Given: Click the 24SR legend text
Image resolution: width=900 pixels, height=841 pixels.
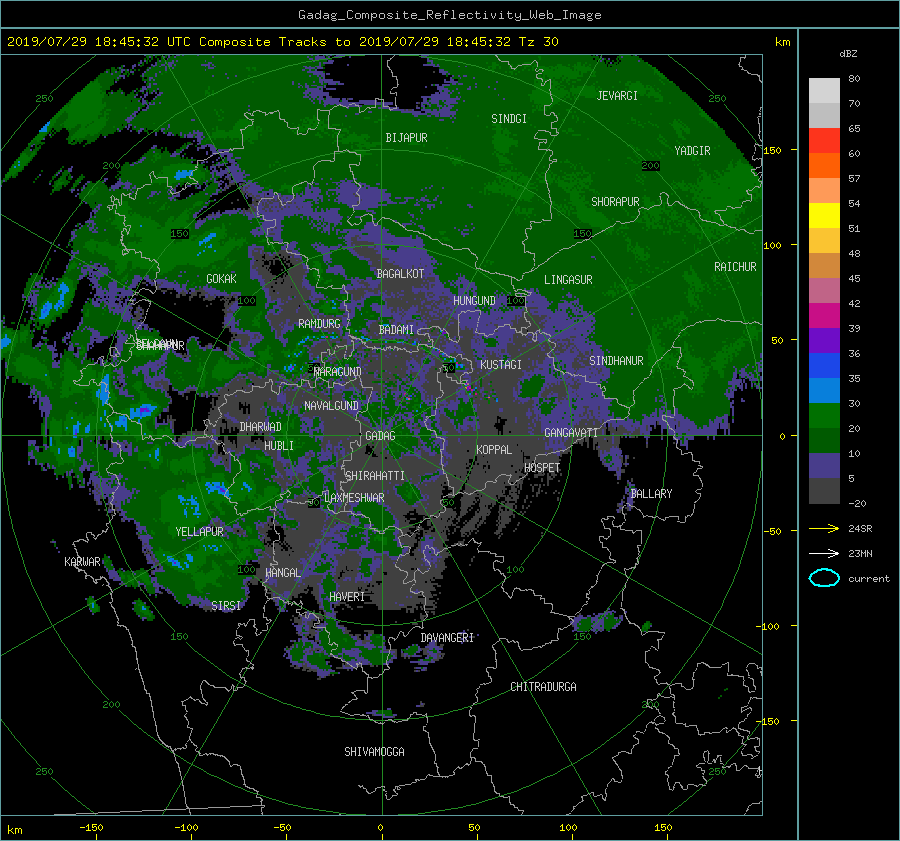Looking at the screenshot, I should tap(860, 529).
